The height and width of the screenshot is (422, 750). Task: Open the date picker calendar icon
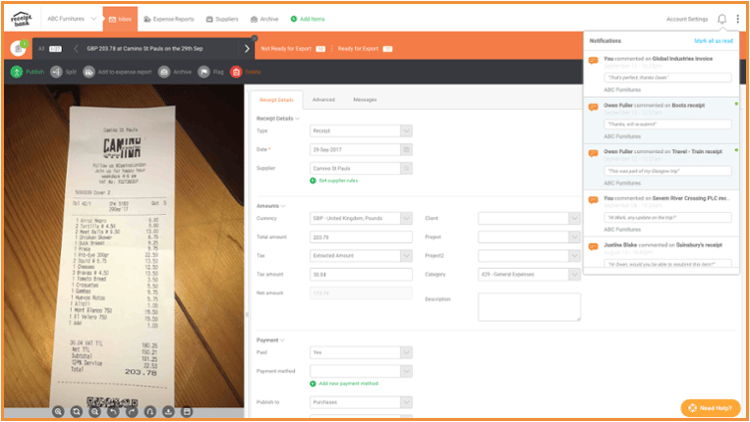coord(406,149)
